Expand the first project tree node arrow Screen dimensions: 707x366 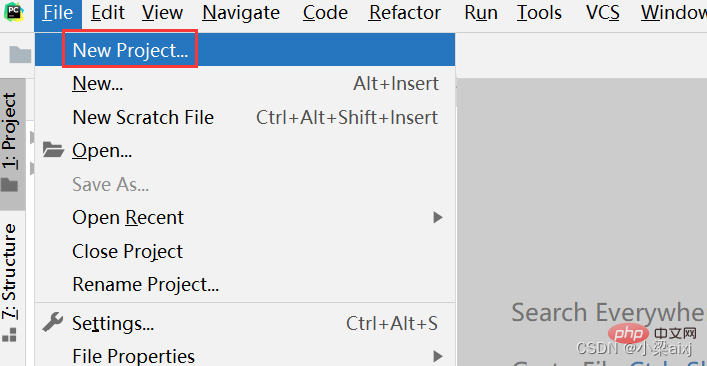[32, 137]
